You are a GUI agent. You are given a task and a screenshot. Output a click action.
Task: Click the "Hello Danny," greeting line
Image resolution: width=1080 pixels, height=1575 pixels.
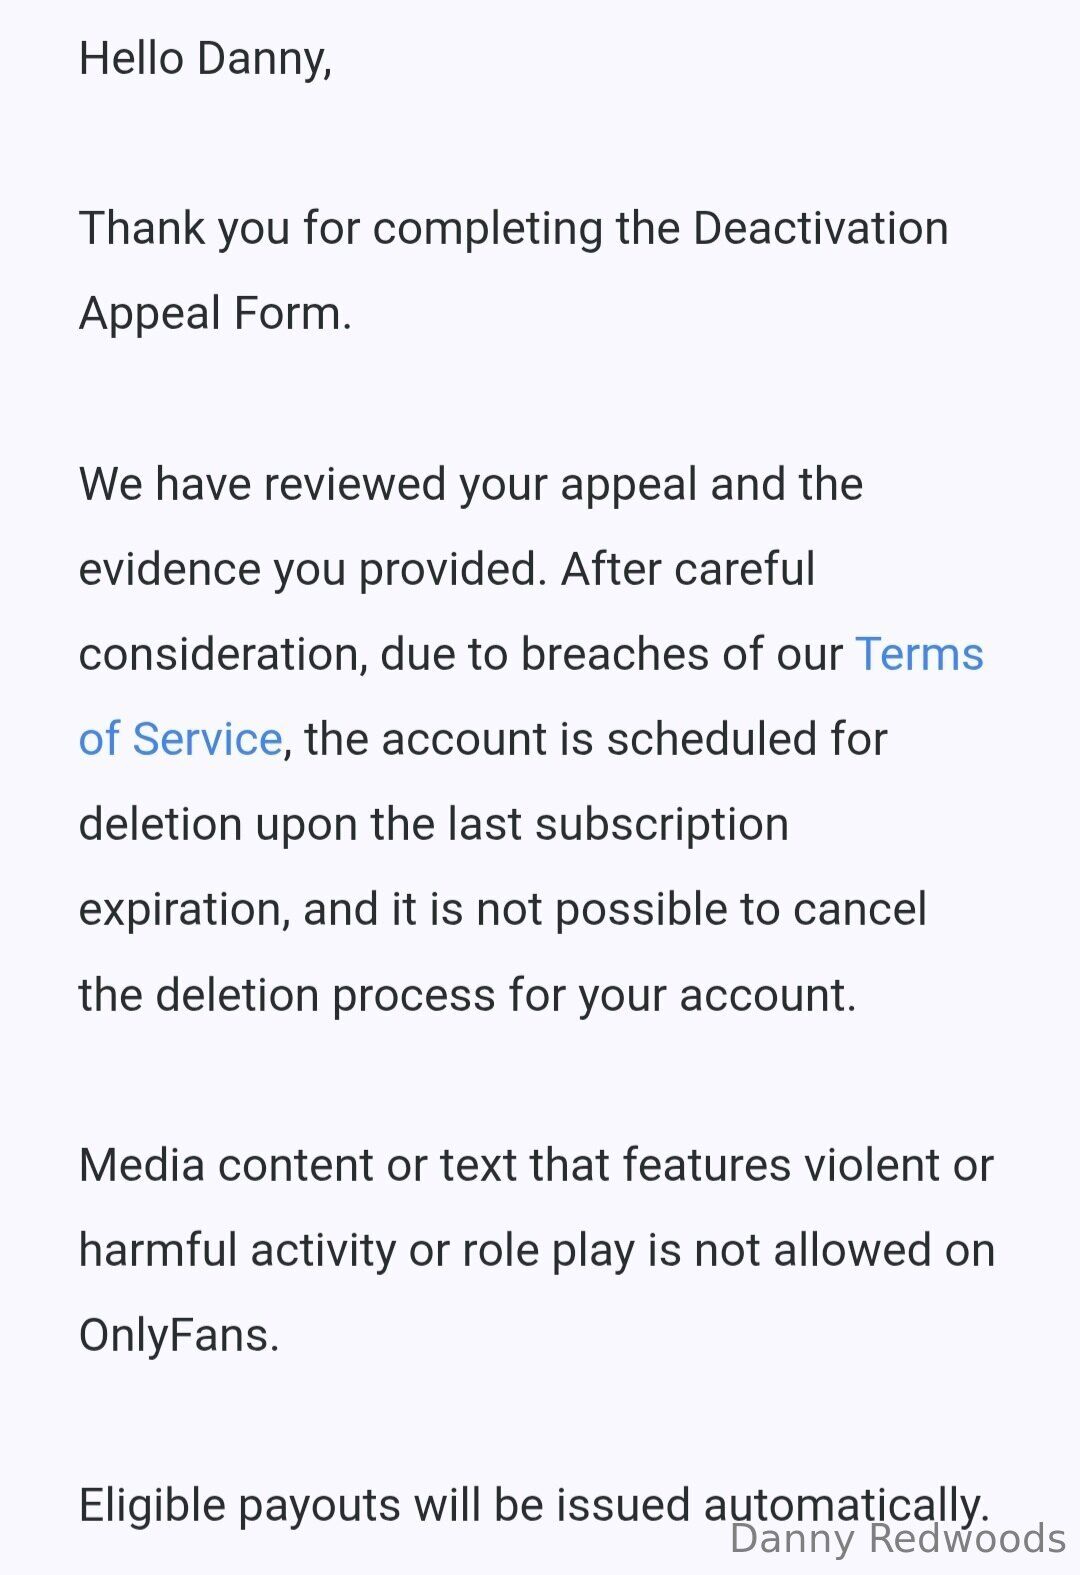pyautogui.click(x=205, y=58)
